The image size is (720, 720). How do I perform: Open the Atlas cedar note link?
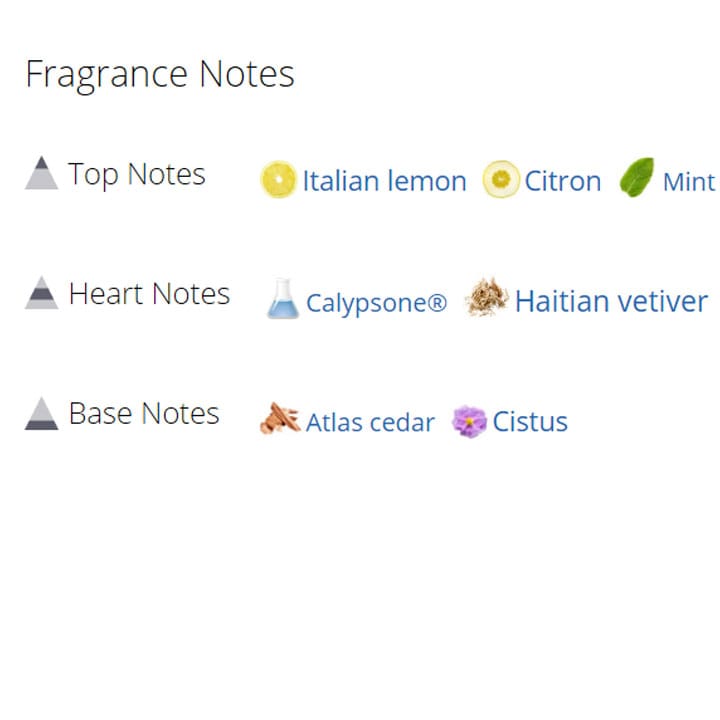370,423
